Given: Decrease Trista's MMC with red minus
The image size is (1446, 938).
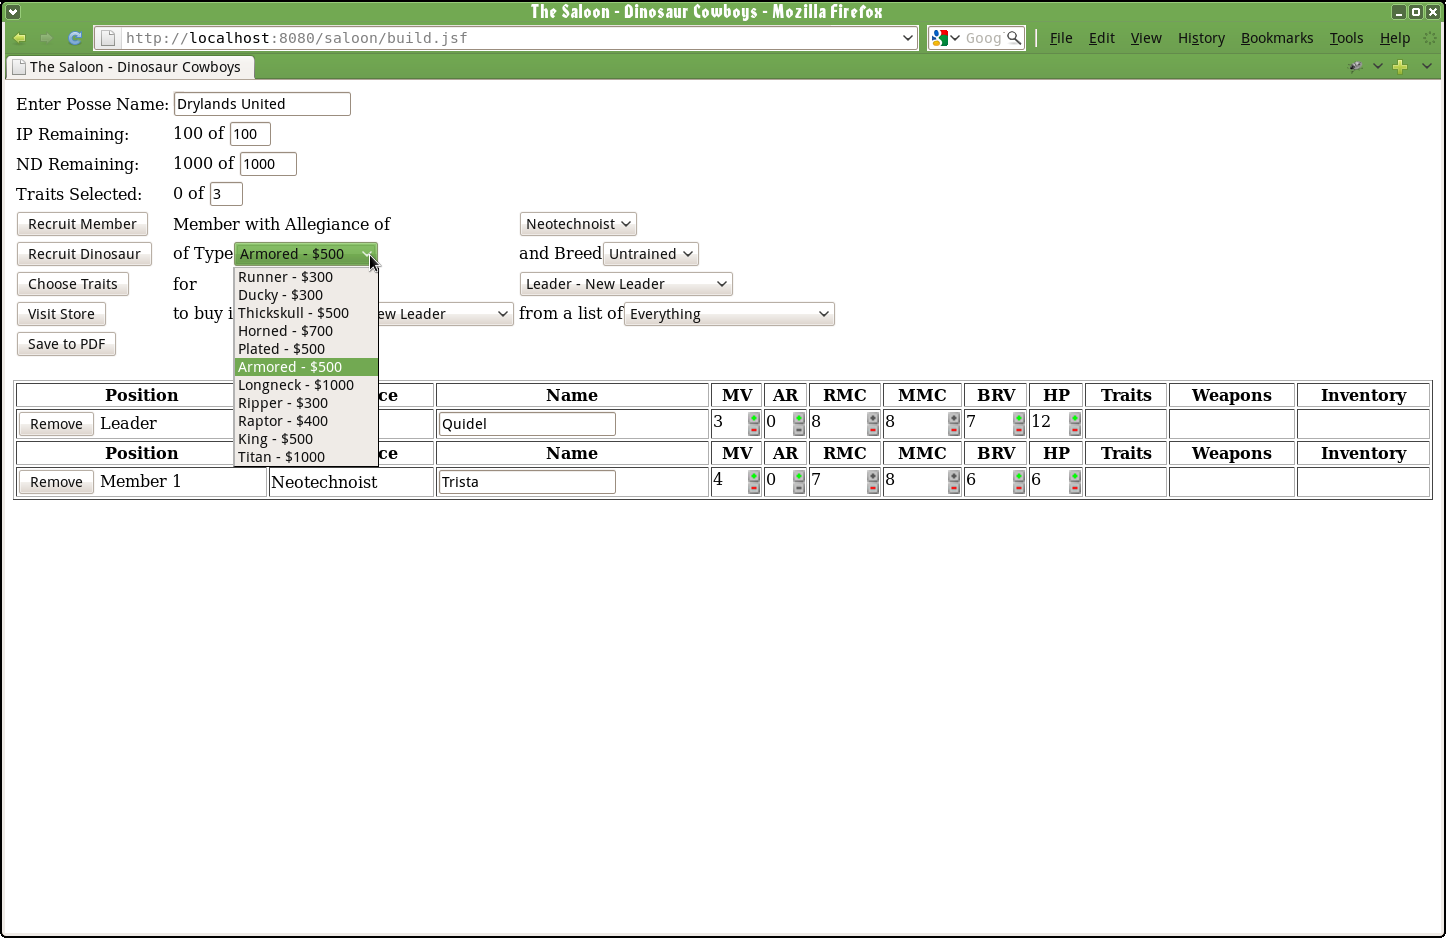Looking at the screenshot, I should (954, 488).
